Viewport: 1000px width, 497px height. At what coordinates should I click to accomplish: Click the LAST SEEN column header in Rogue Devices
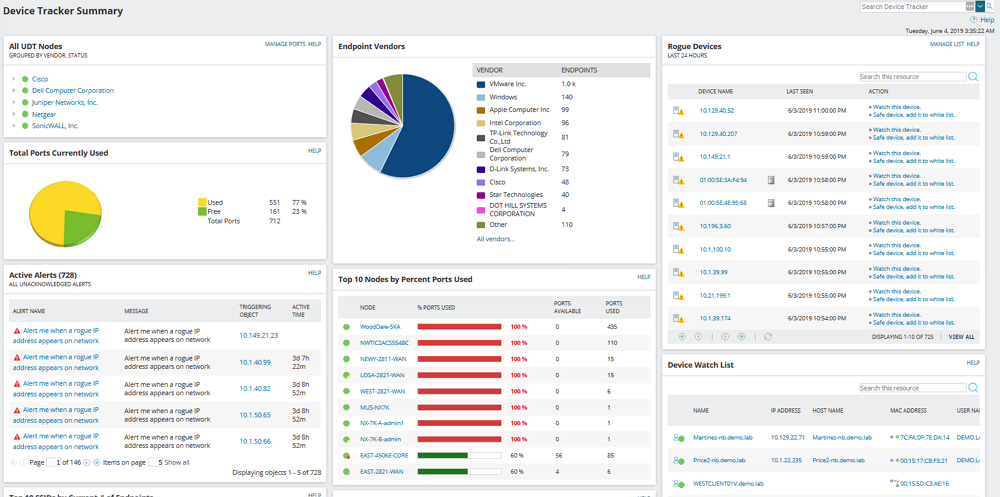[800, 92]
